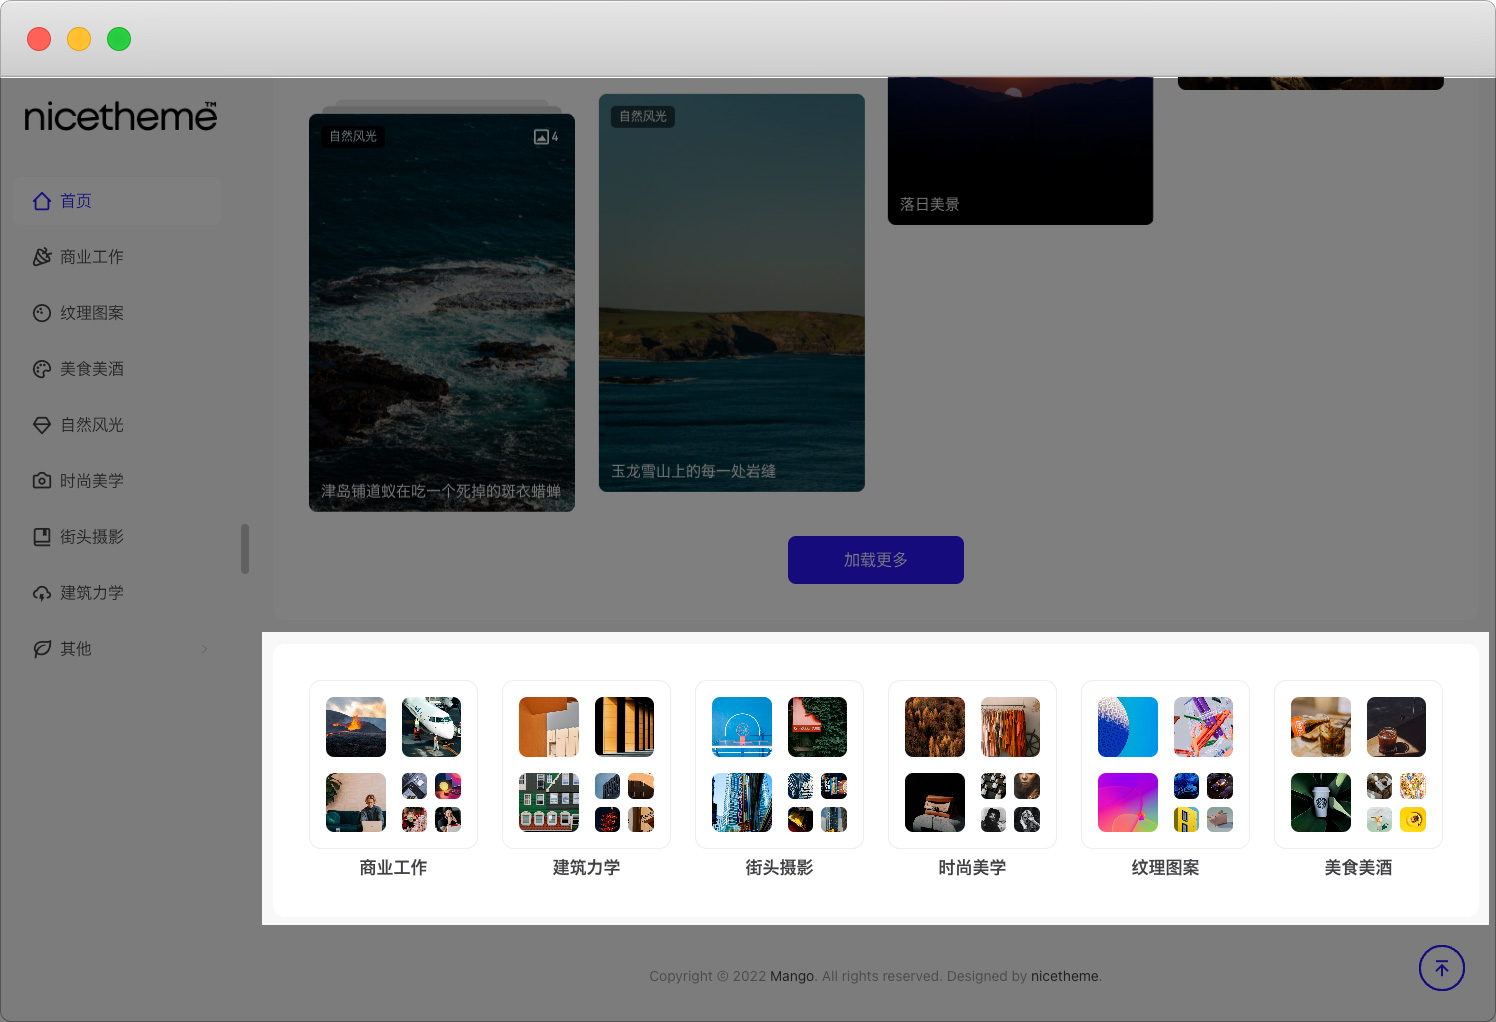The width and height of the screenshot is (1496, 1022).
Task: Click the 商业工作 category label
Action: click(x=393, y=868)
